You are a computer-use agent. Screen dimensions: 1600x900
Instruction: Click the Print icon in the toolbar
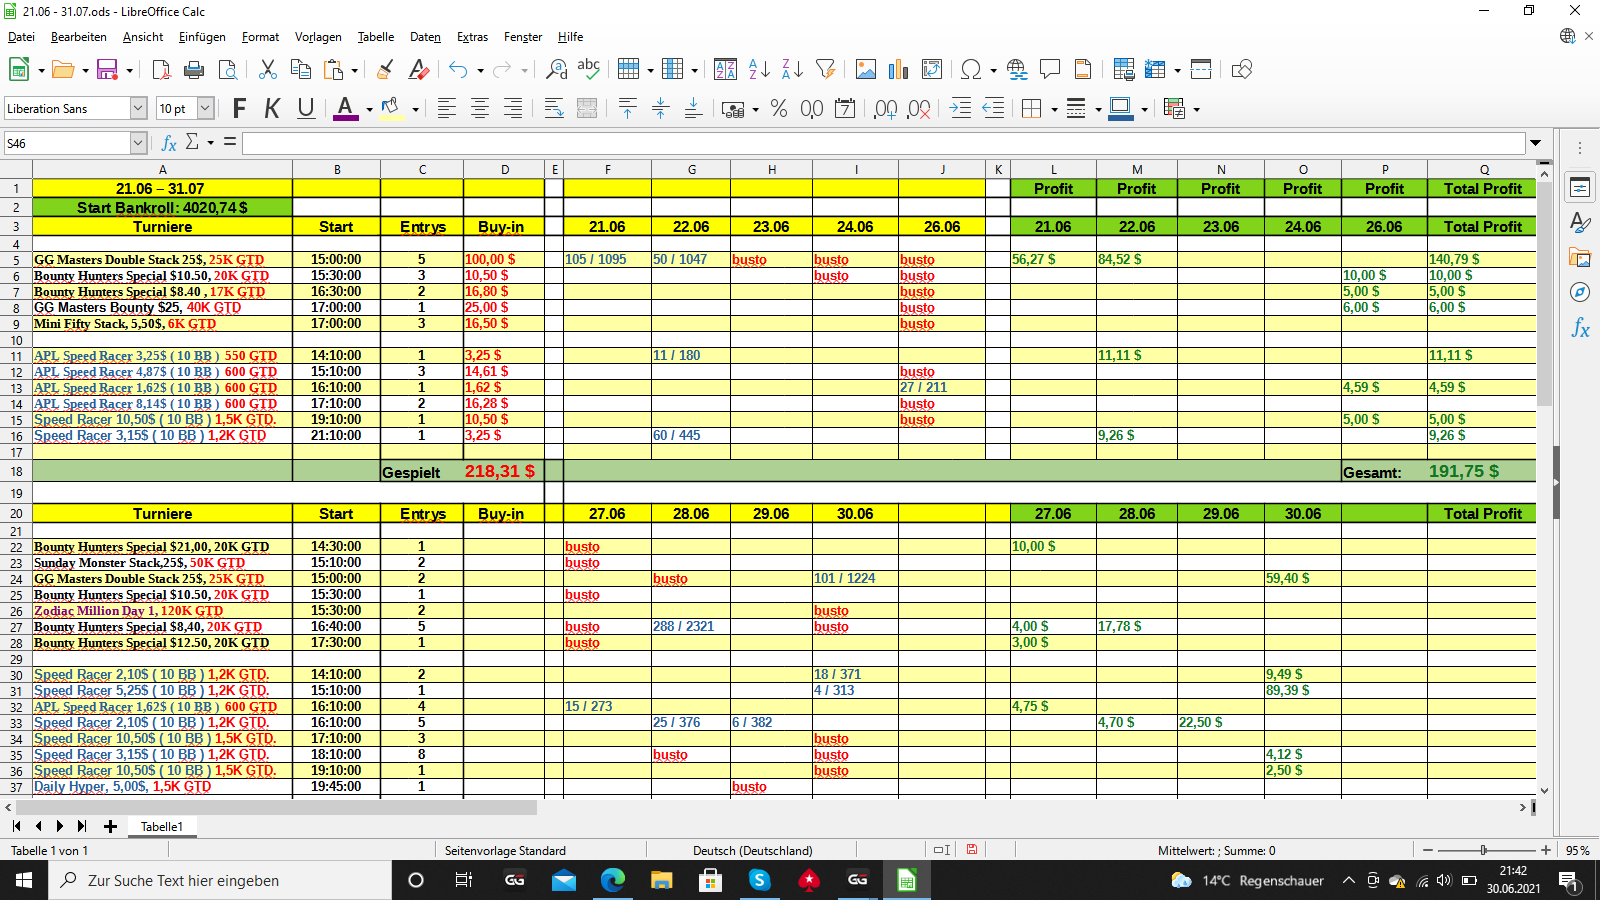click(x=194, y=69)
